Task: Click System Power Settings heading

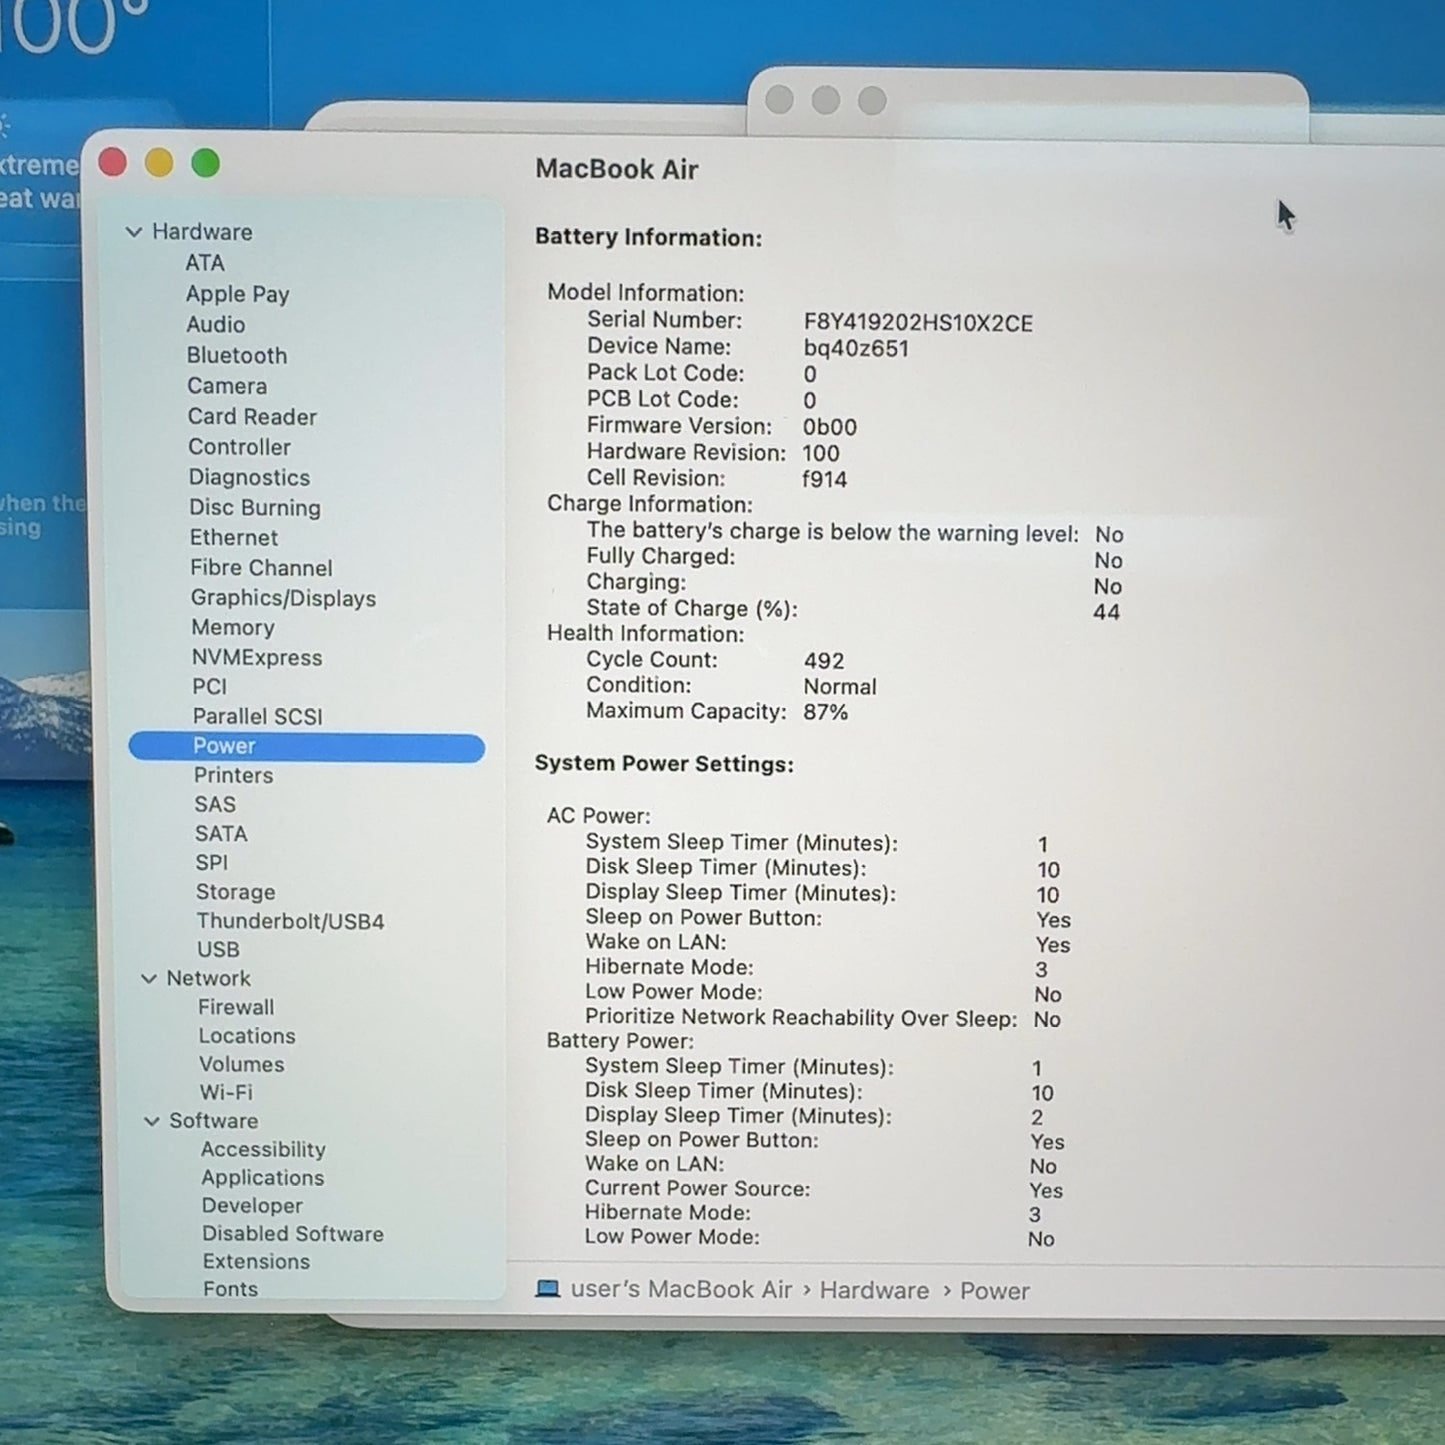Action: click(x=664, y=764)
